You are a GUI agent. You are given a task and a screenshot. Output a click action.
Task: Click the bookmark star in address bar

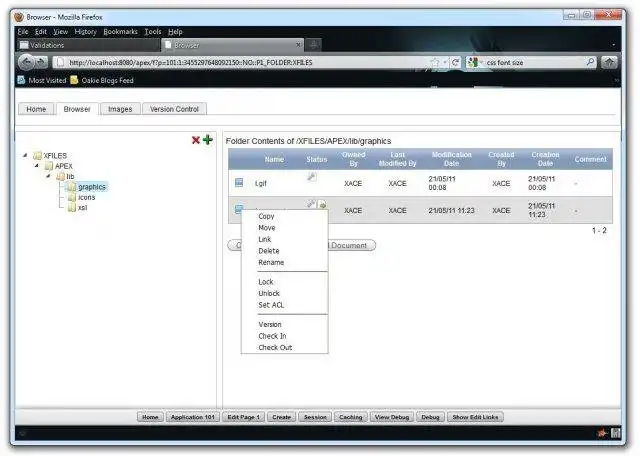435,62
